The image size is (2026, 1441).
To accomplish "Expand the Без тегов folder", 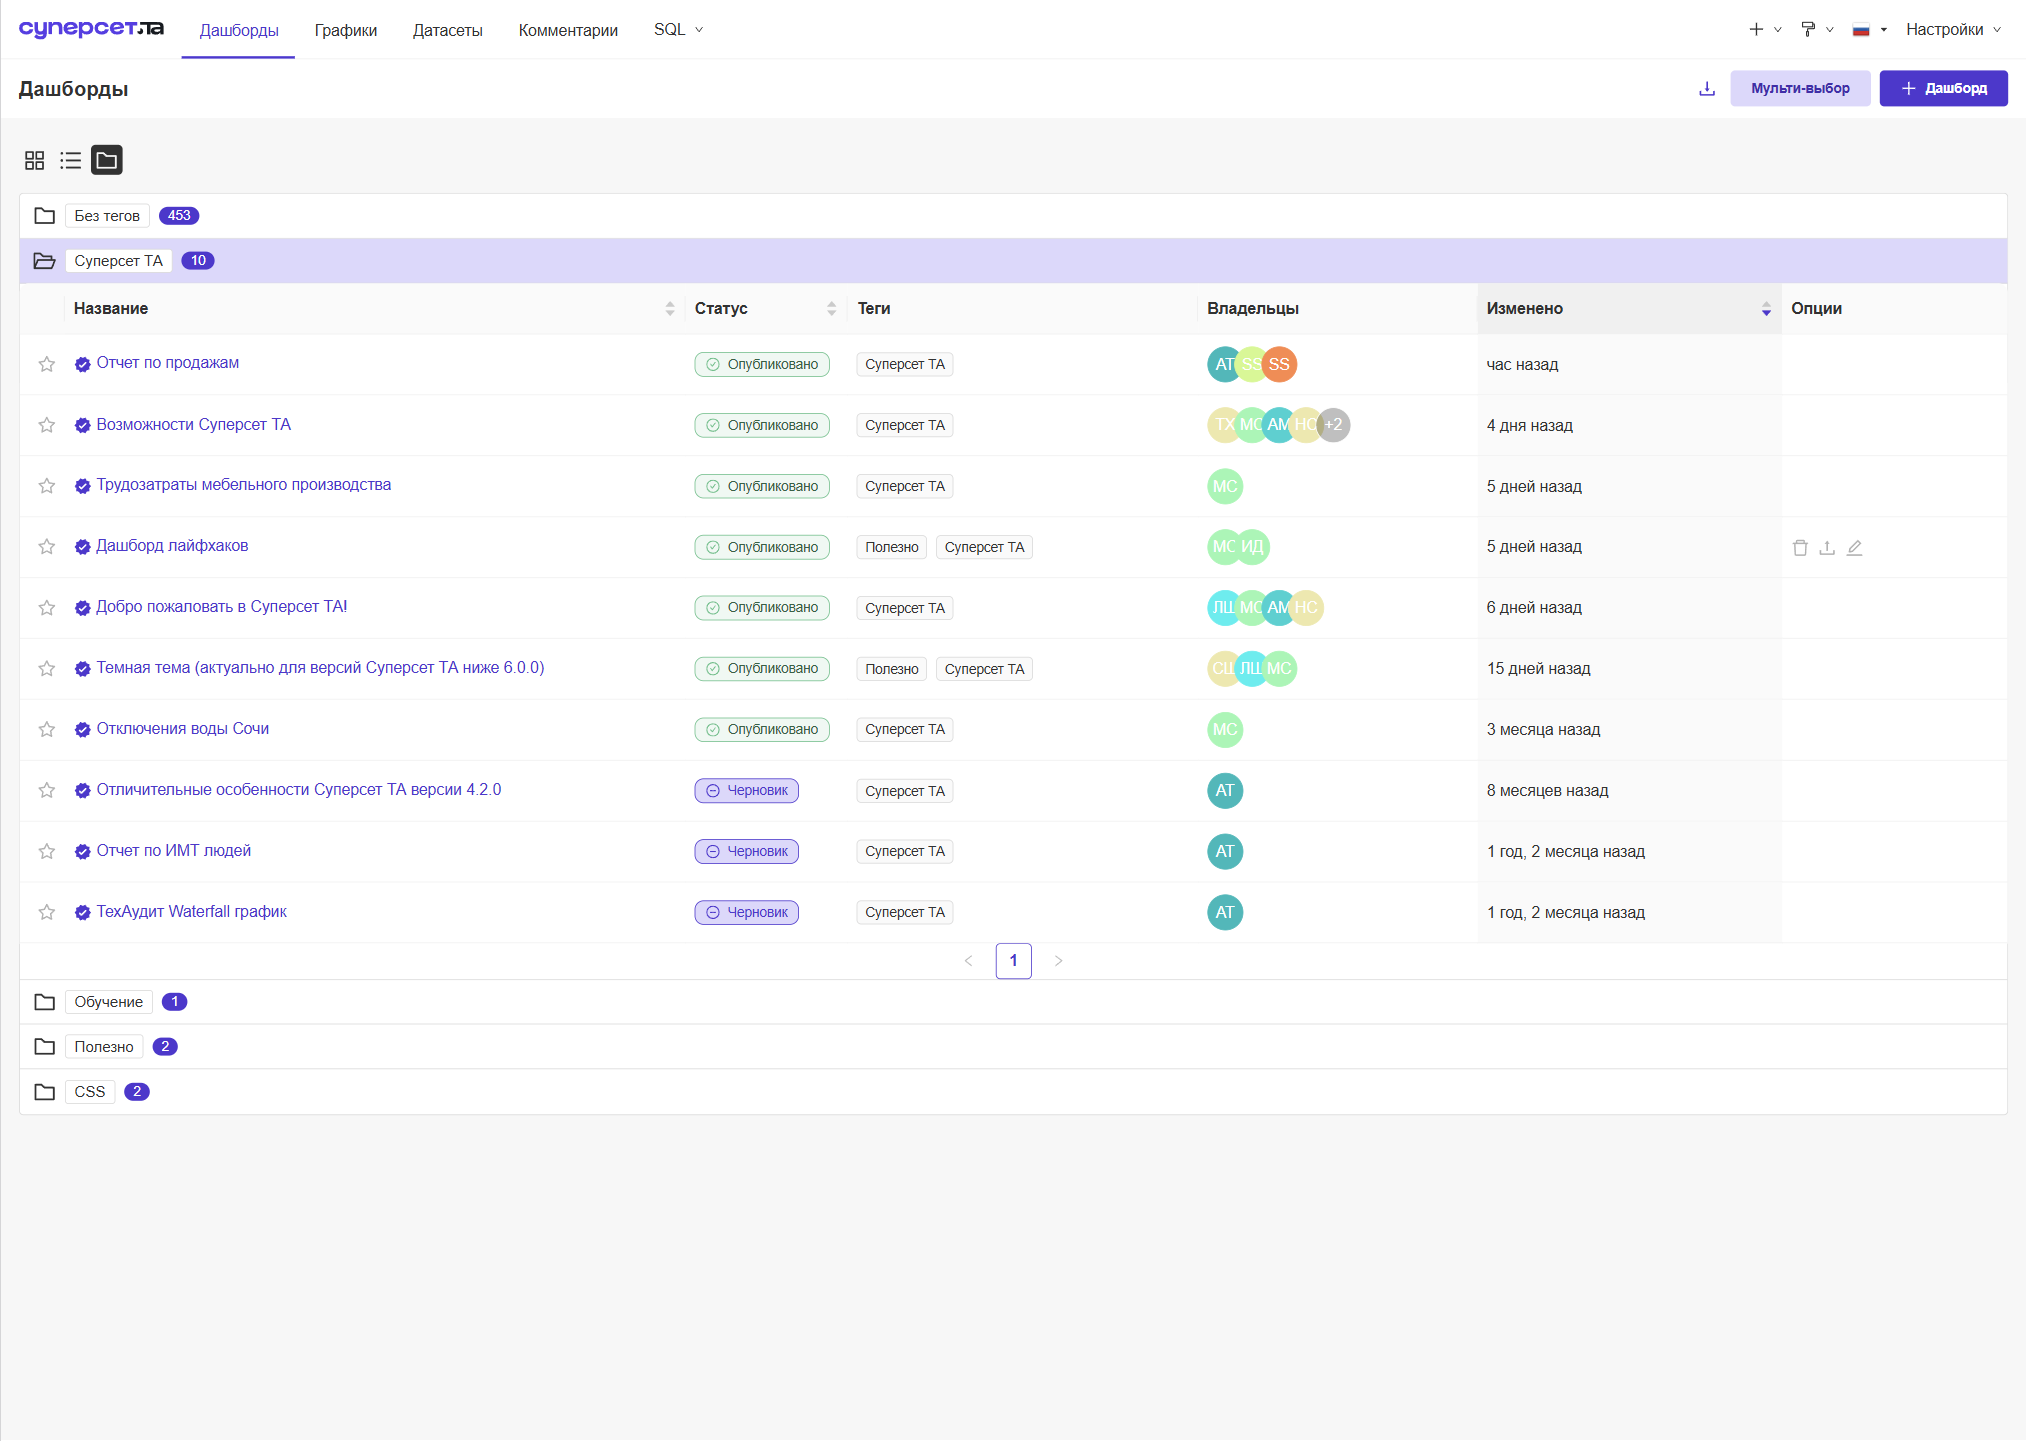I will 1013,216.
